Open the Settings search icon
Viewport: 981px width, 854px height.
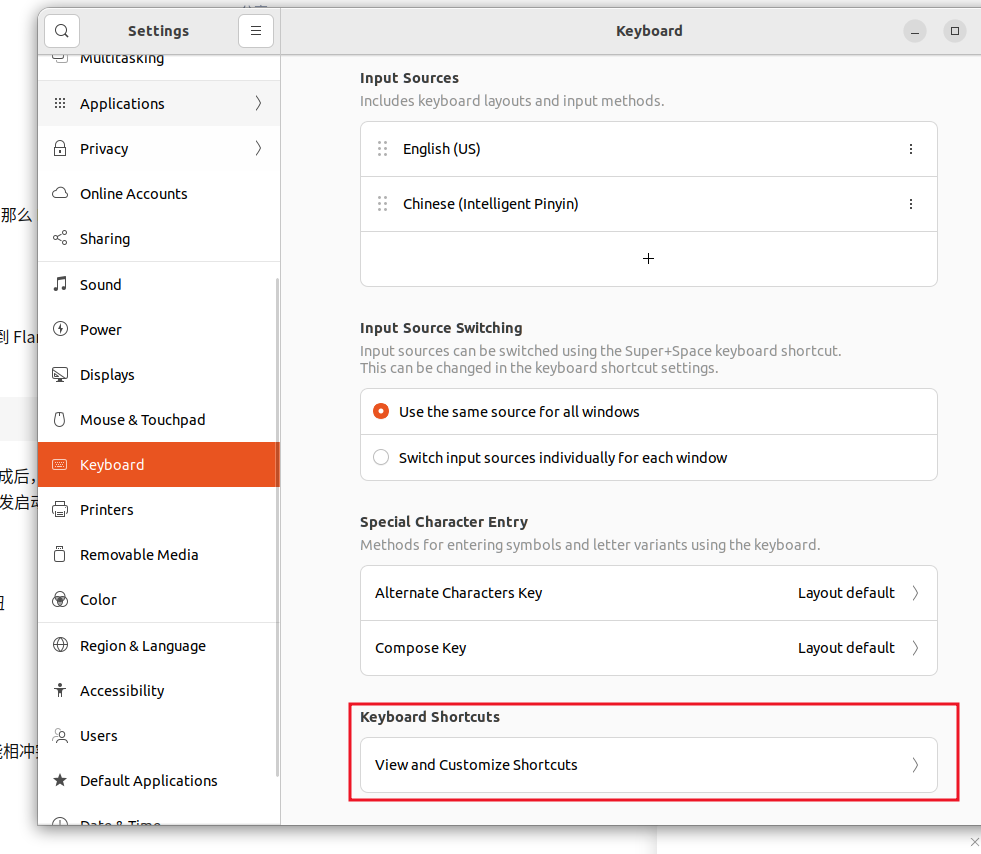pyautogui.click(x=62, y=31)
